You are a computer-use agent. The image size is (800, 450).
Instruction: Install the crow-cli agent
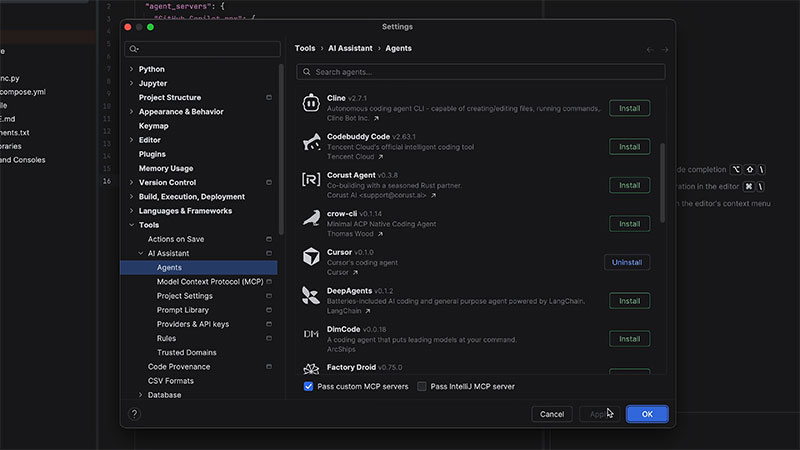click(630, 224)
